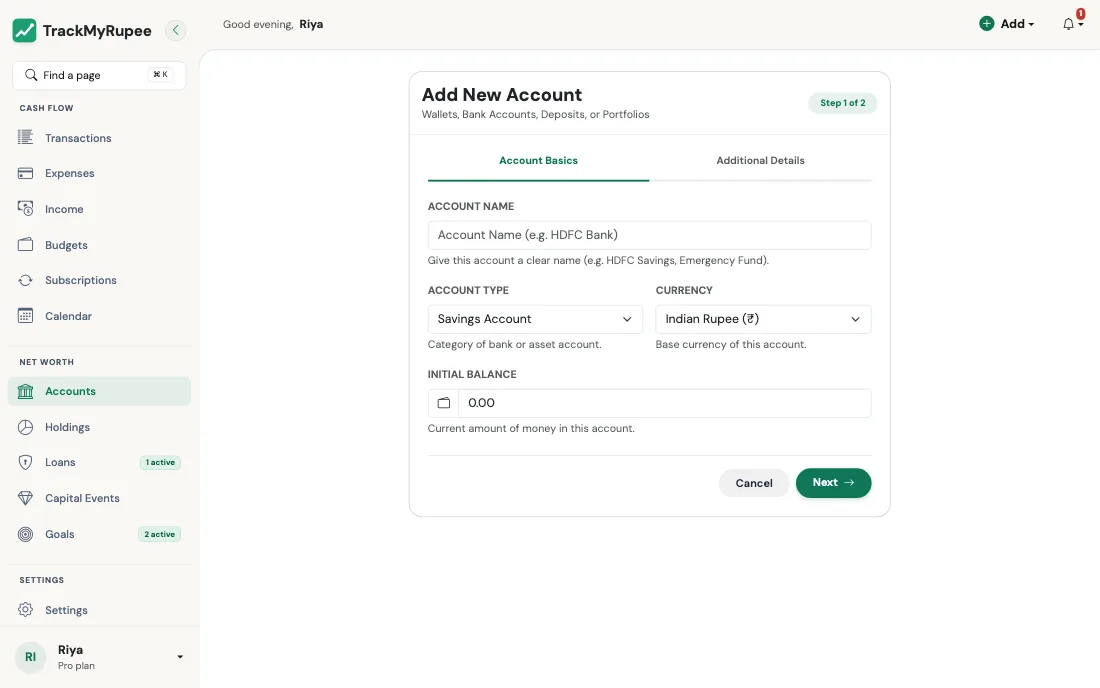Open the Income page
1100x688 pixels.
(99, 209)
